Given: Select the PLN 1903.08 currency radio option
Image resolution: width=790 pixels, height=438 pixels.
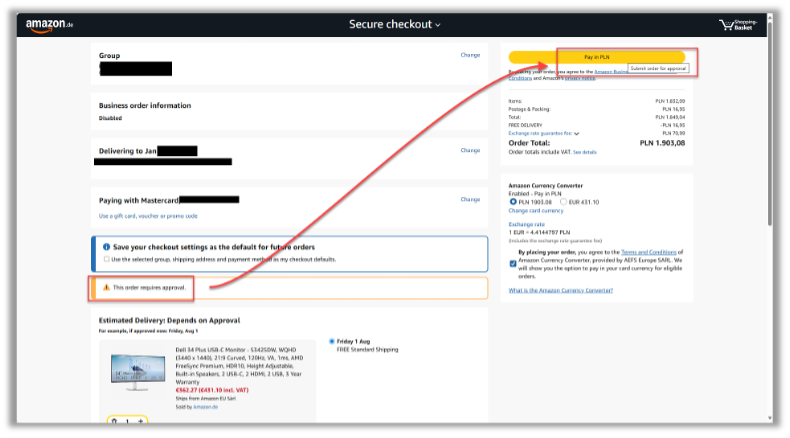Looking at the screenshot, I should click(513, 202).
